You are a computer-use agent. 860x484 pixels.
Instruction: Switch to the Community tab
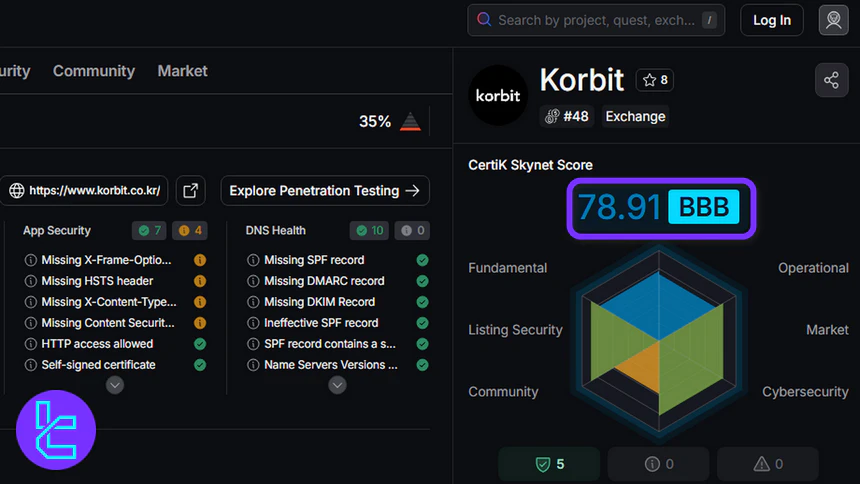click(x=94, y=71)
